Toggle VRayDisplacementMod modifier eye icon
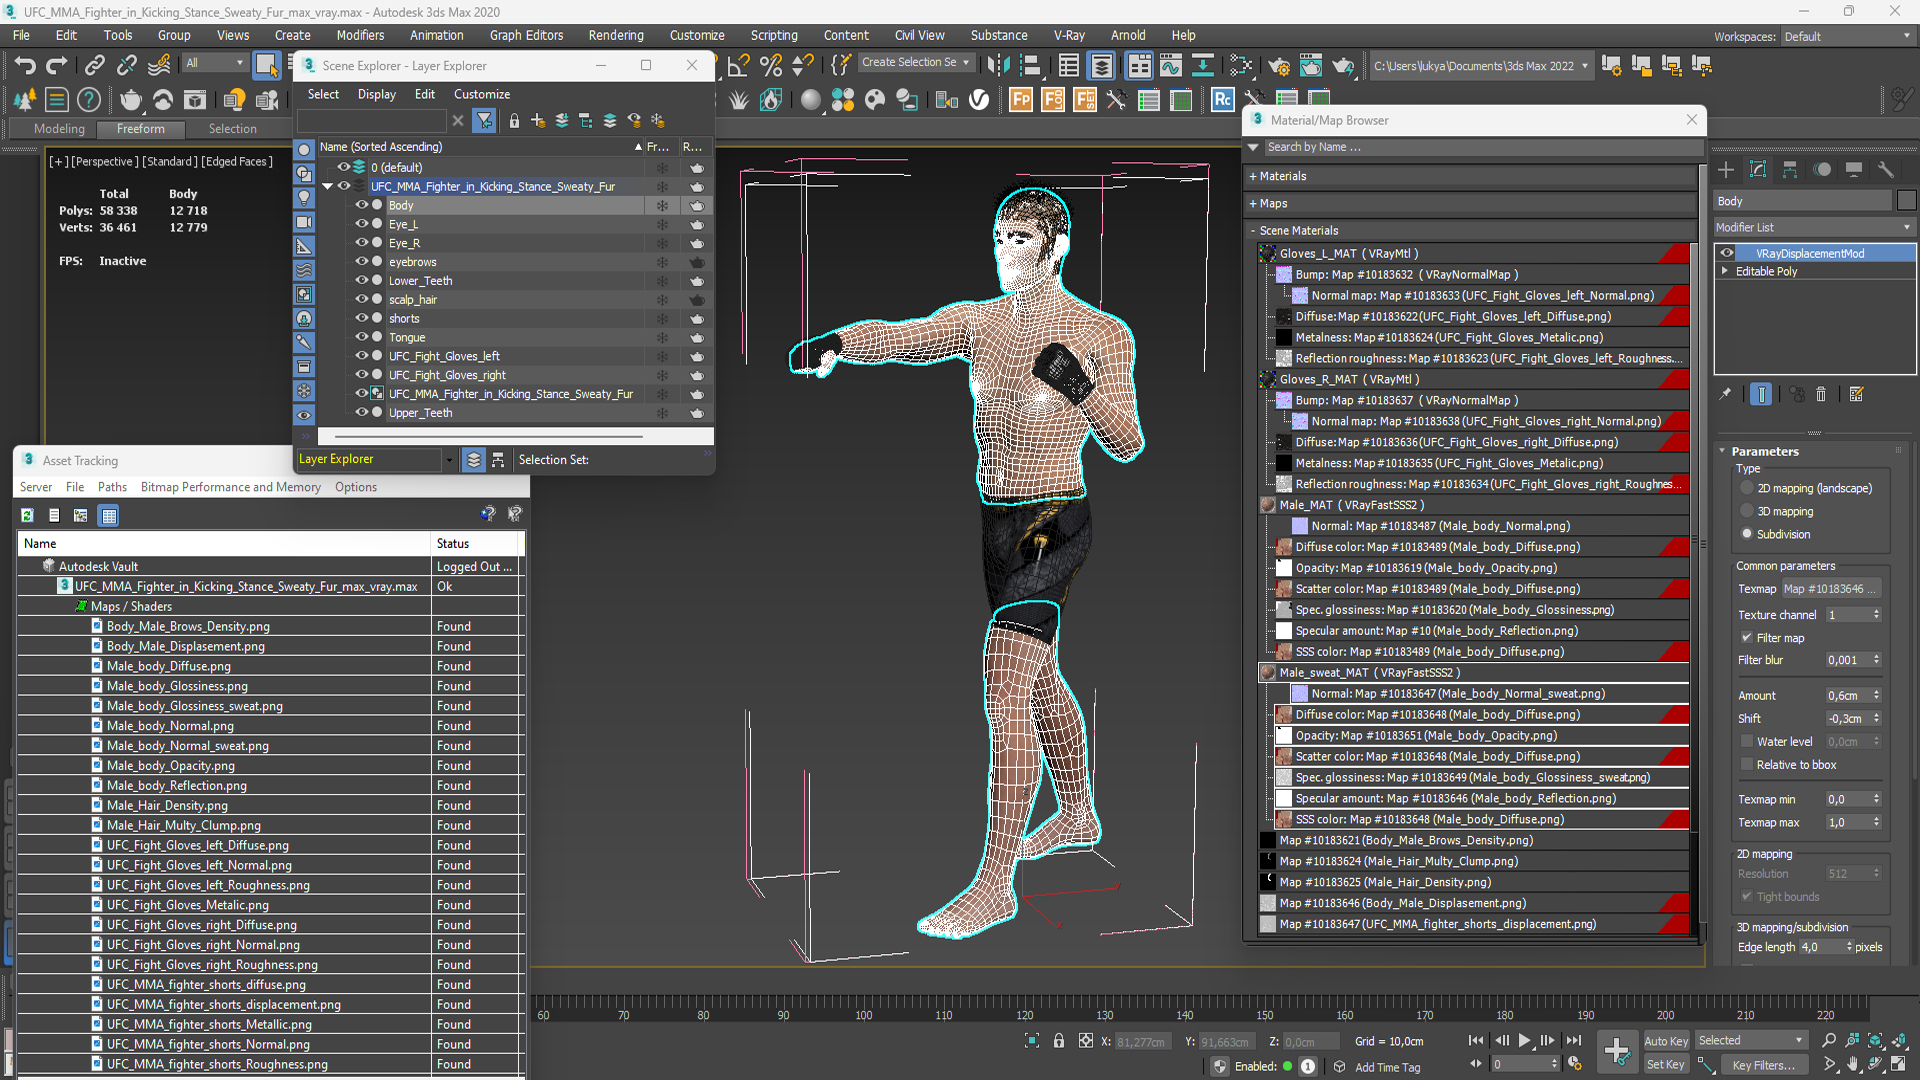This screenshot has width=1920, height=1080. point(1727,253)
